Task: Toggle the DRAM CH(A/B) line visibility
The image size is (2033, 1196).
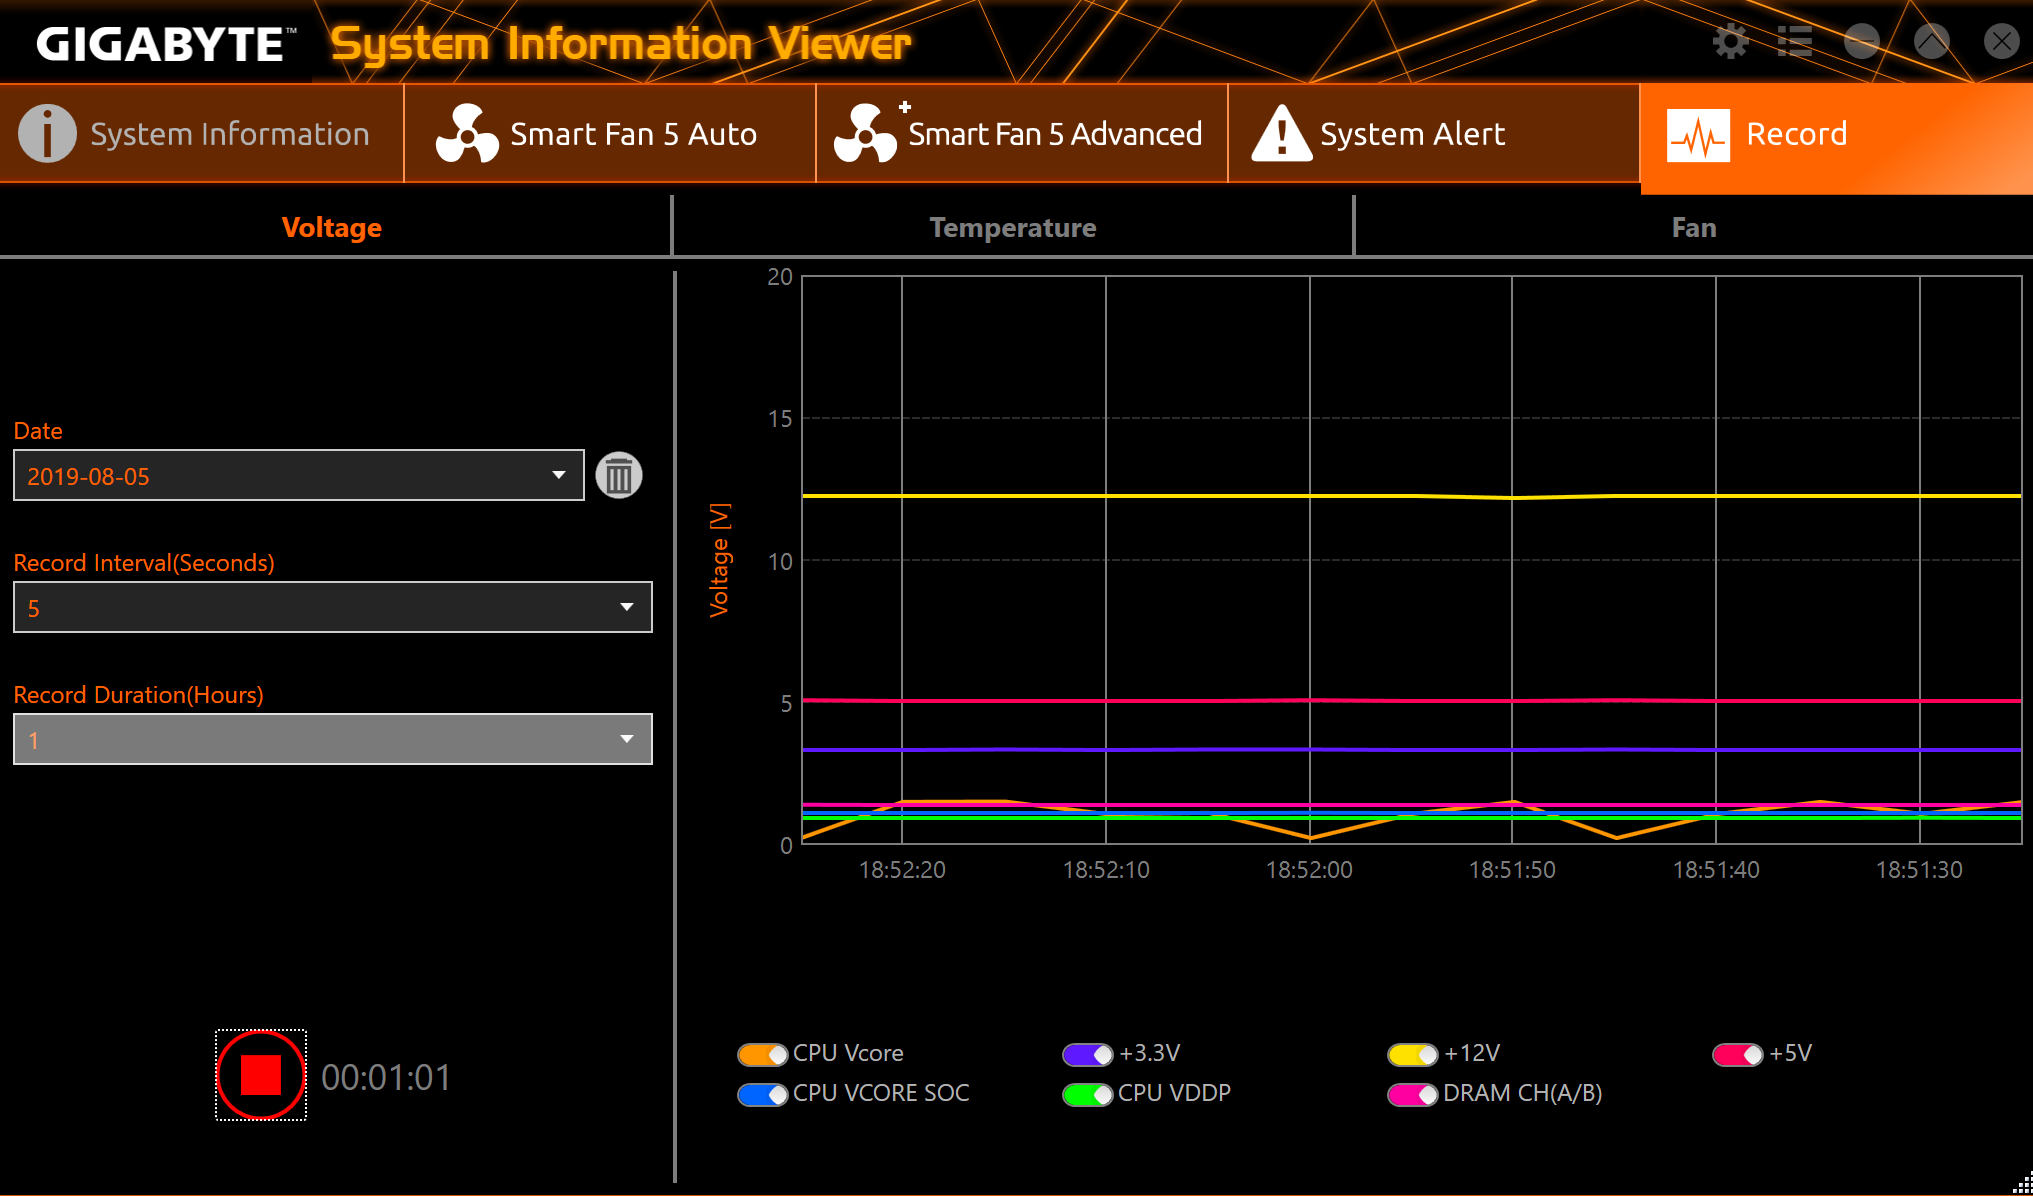Action: pyautogui.click(x=1413, y=1094)
